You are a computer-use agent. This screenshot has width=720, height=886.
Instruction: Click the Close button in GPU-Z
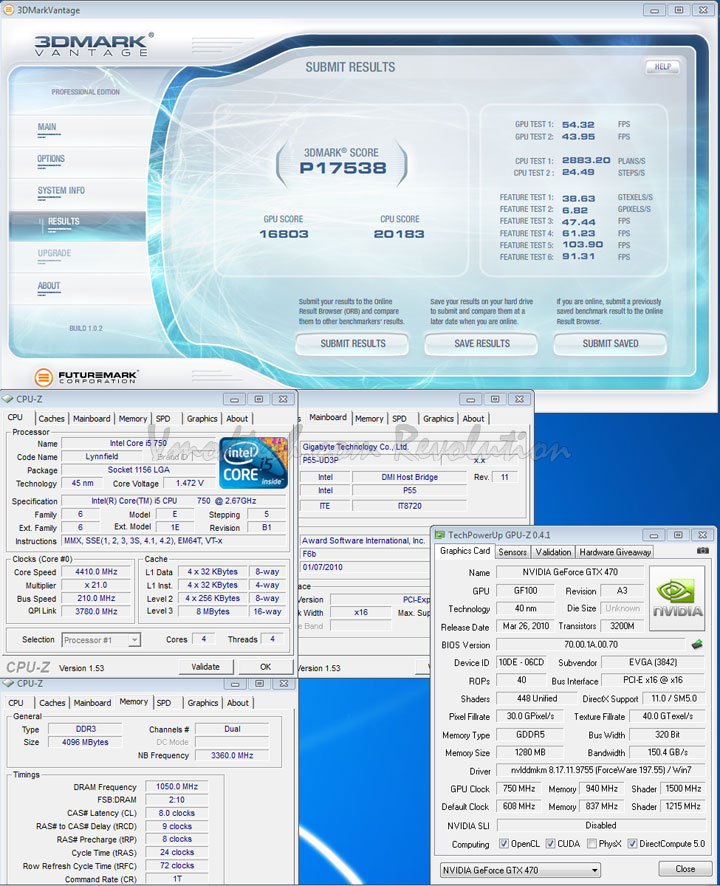[x=685, y=869]
